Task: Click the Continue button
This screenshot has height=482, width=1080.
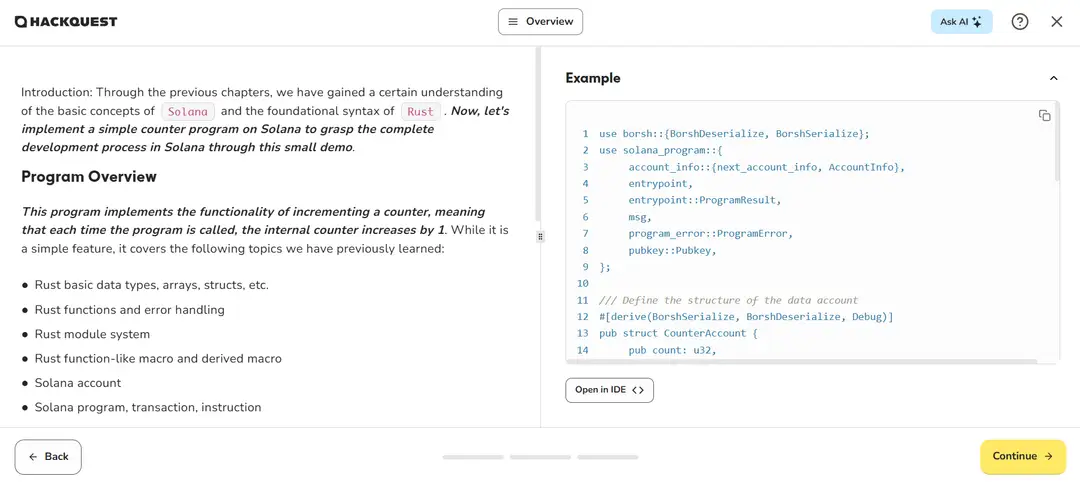Action: (1023, 456)
